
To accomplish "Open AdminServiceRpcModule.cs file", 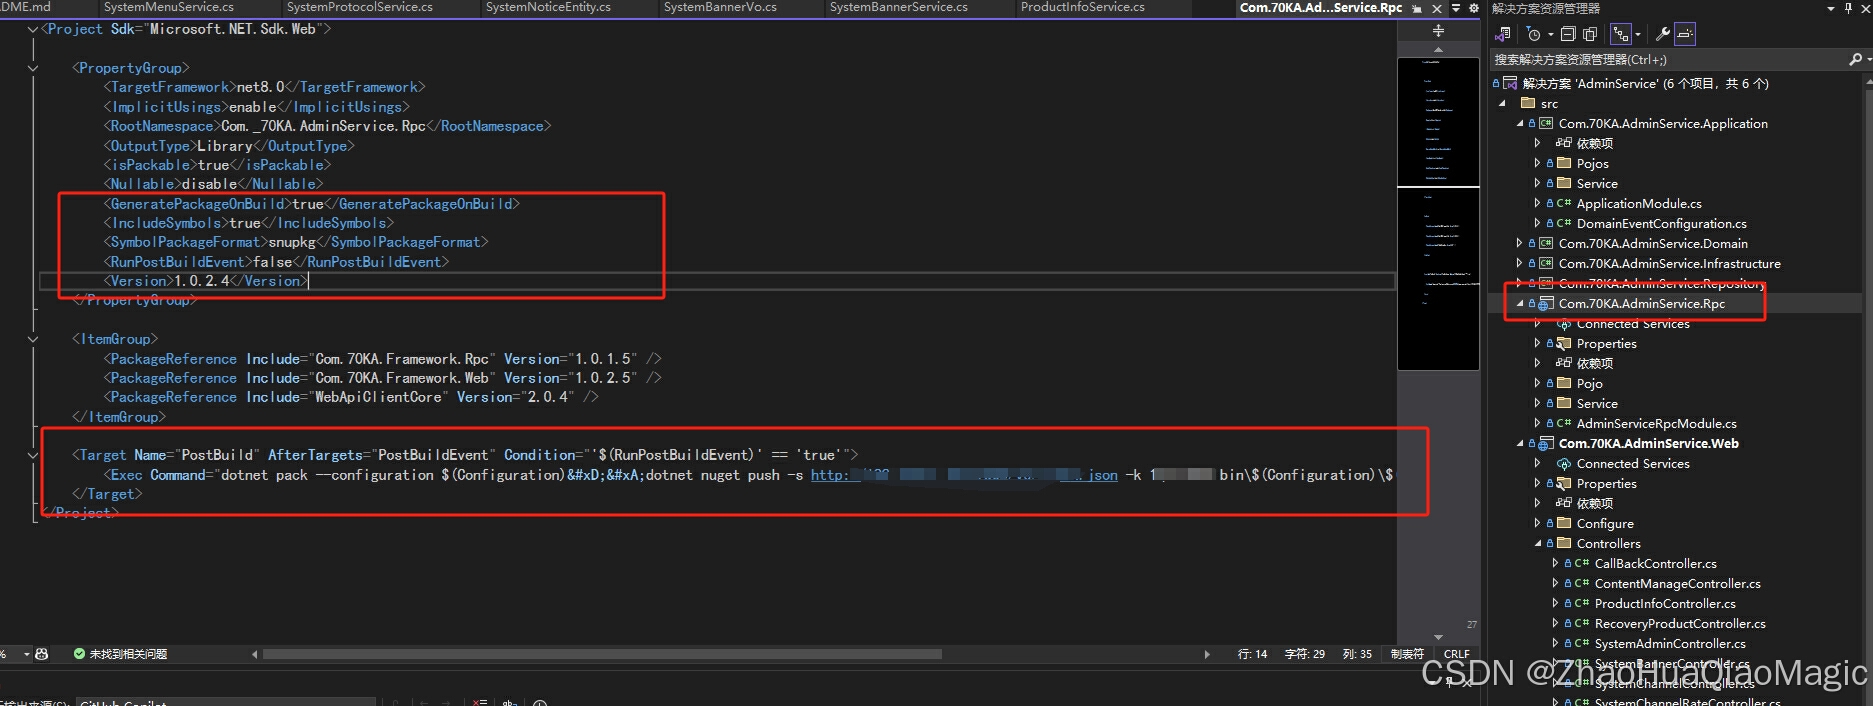I will pyautogui.click(x=1657, y=423).
